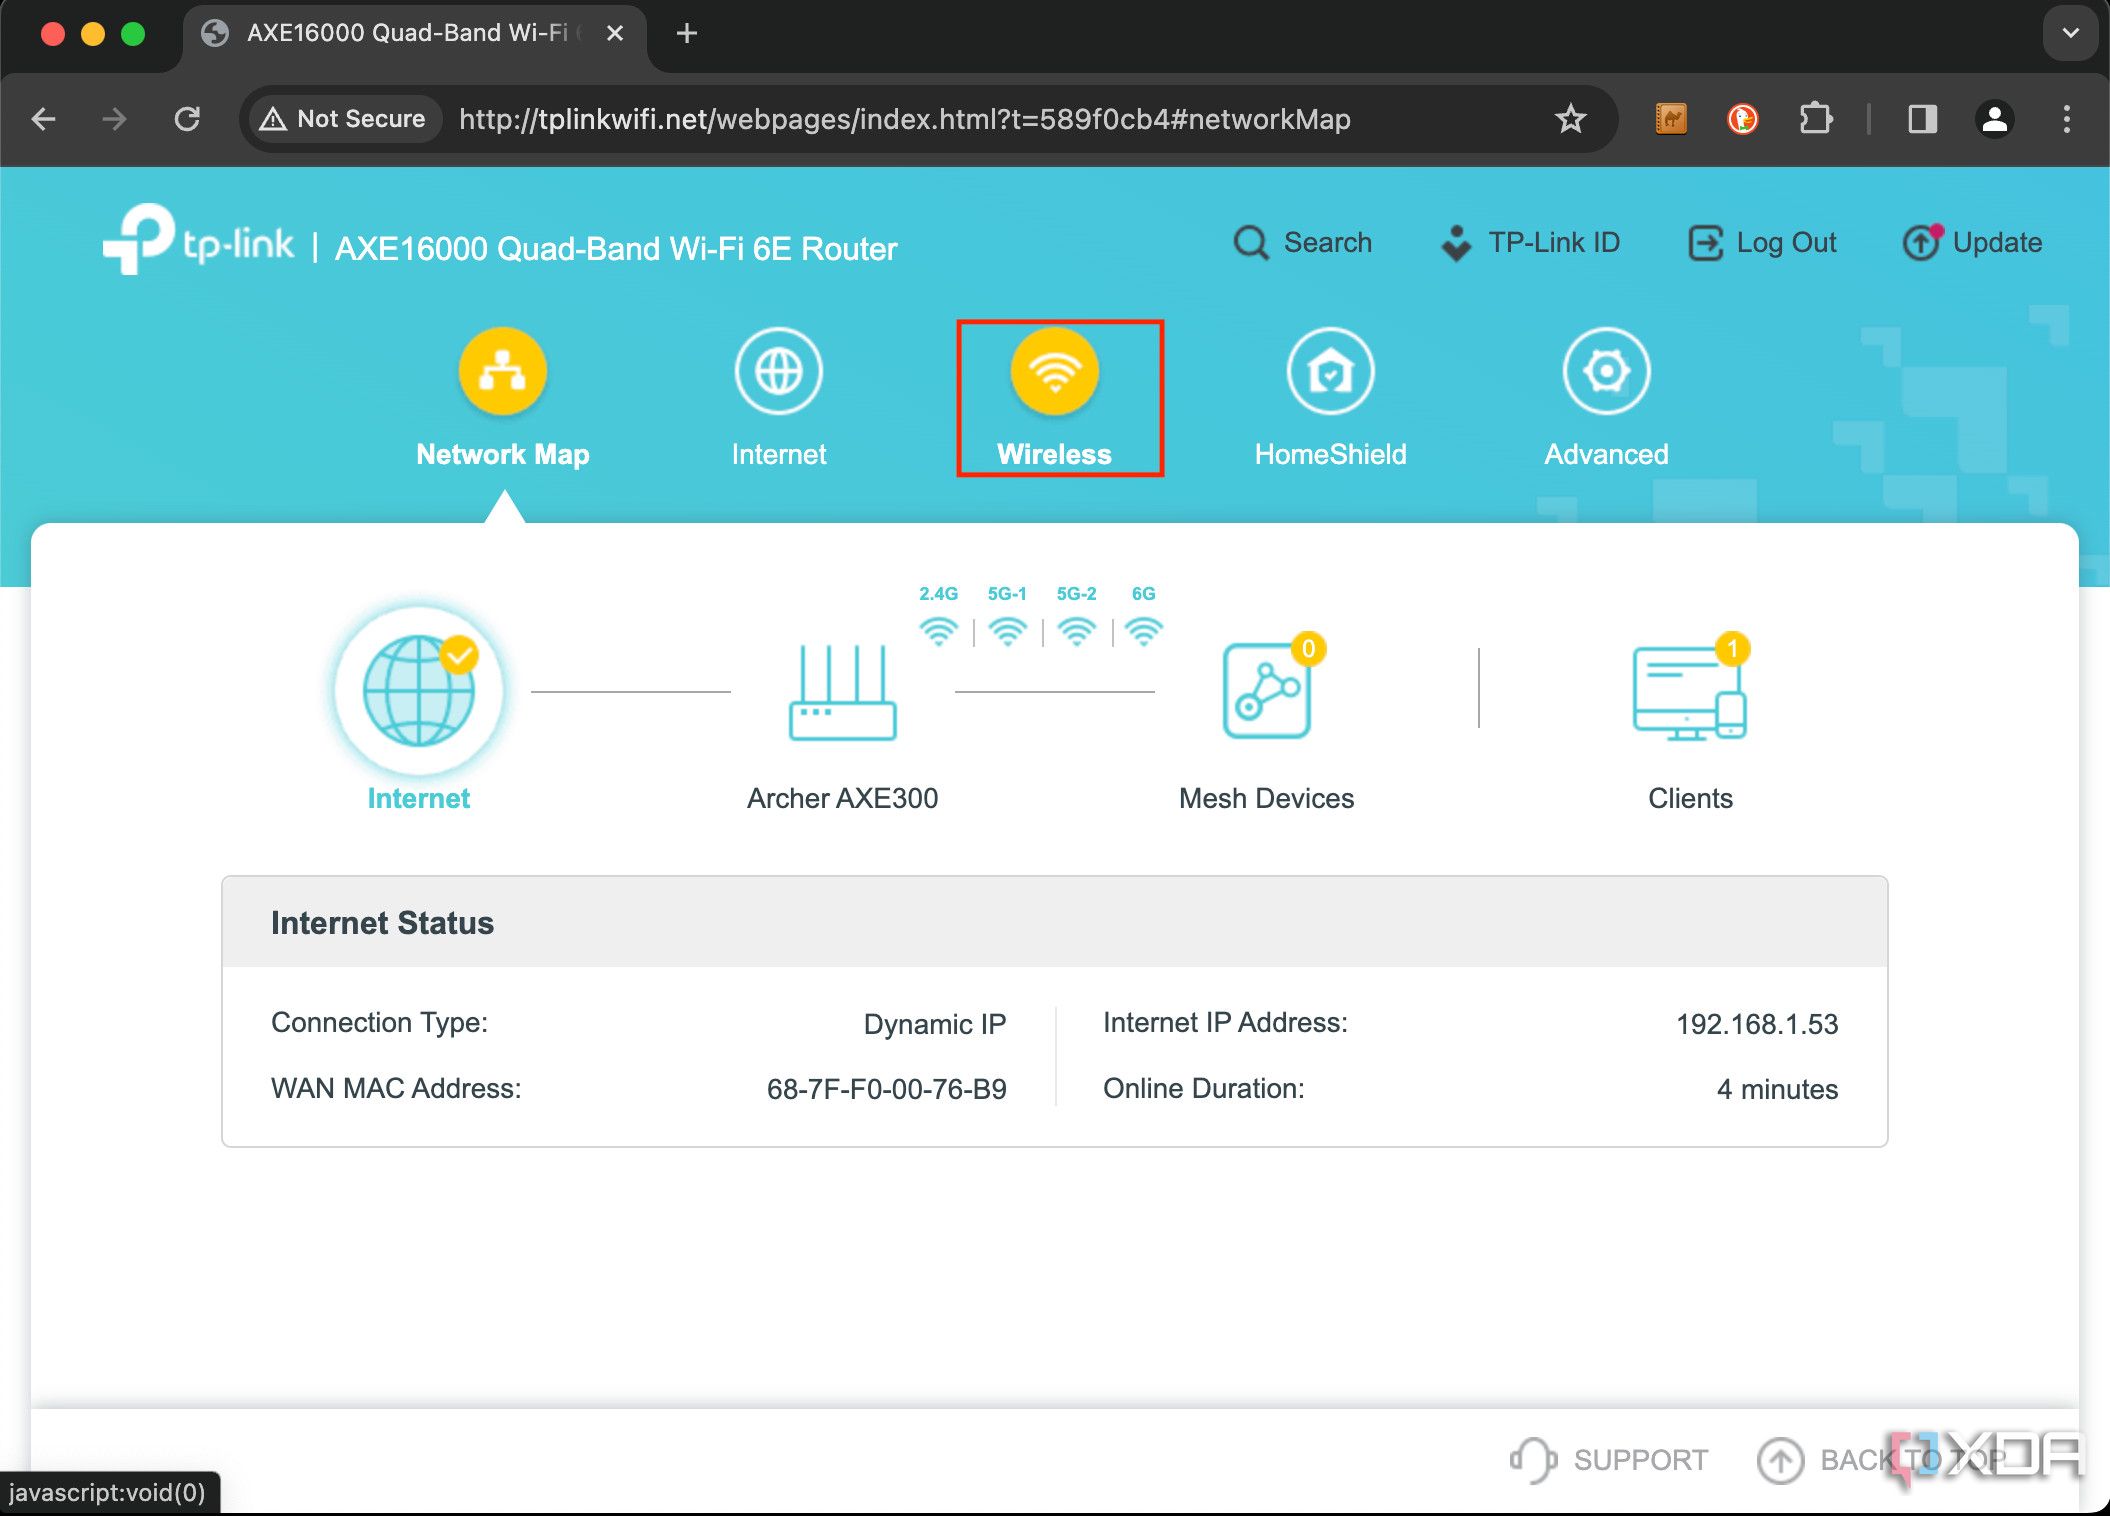This screenshot has height=1516, width=2110.
Task: Click Log Out in header
Action: click(1762, 242)
